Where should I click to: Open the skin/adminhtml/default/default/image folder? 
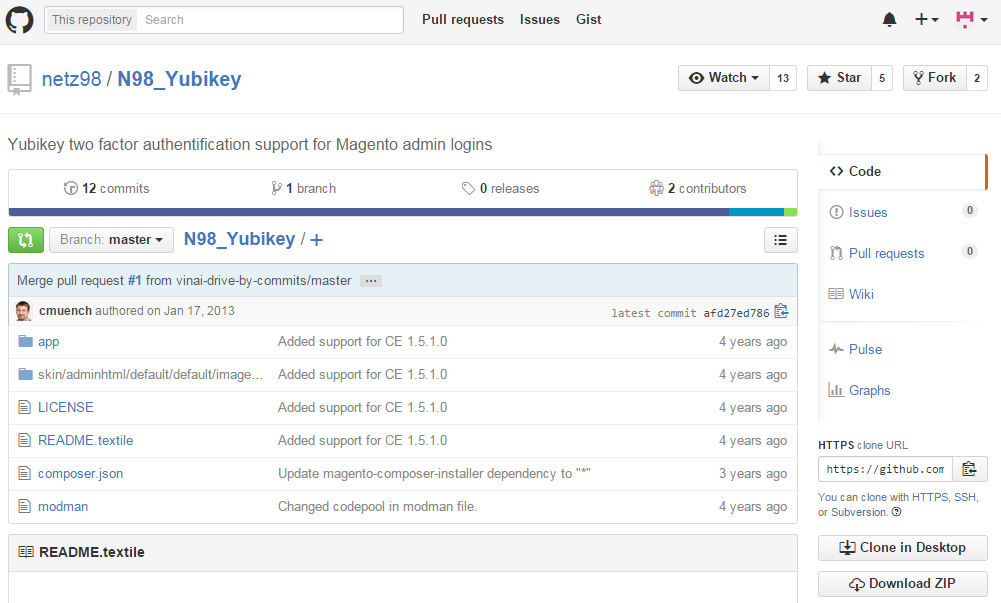(150, 375)
